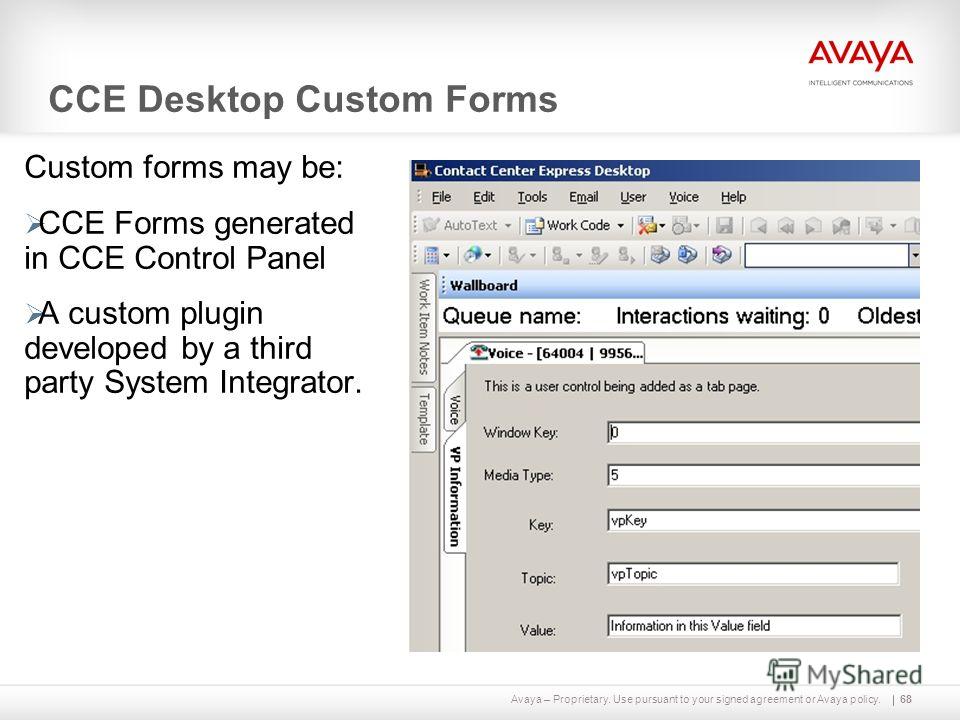Click "This is a user control" description text
The width and height of the screenshot is (960, 720).
621,386
